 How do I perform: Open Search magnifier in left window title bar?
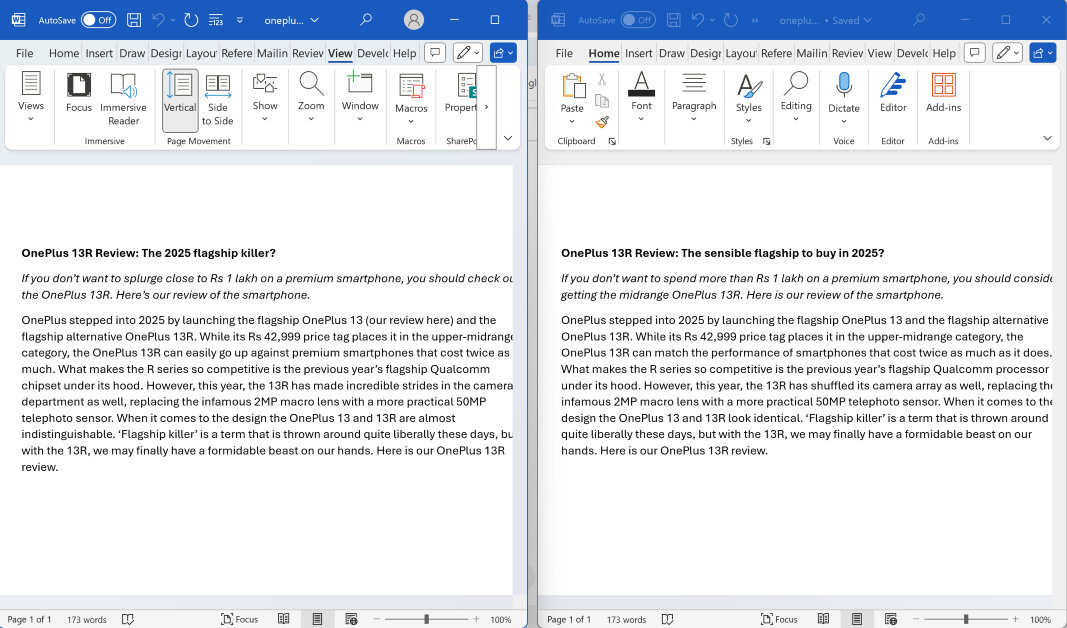[366, 19]
